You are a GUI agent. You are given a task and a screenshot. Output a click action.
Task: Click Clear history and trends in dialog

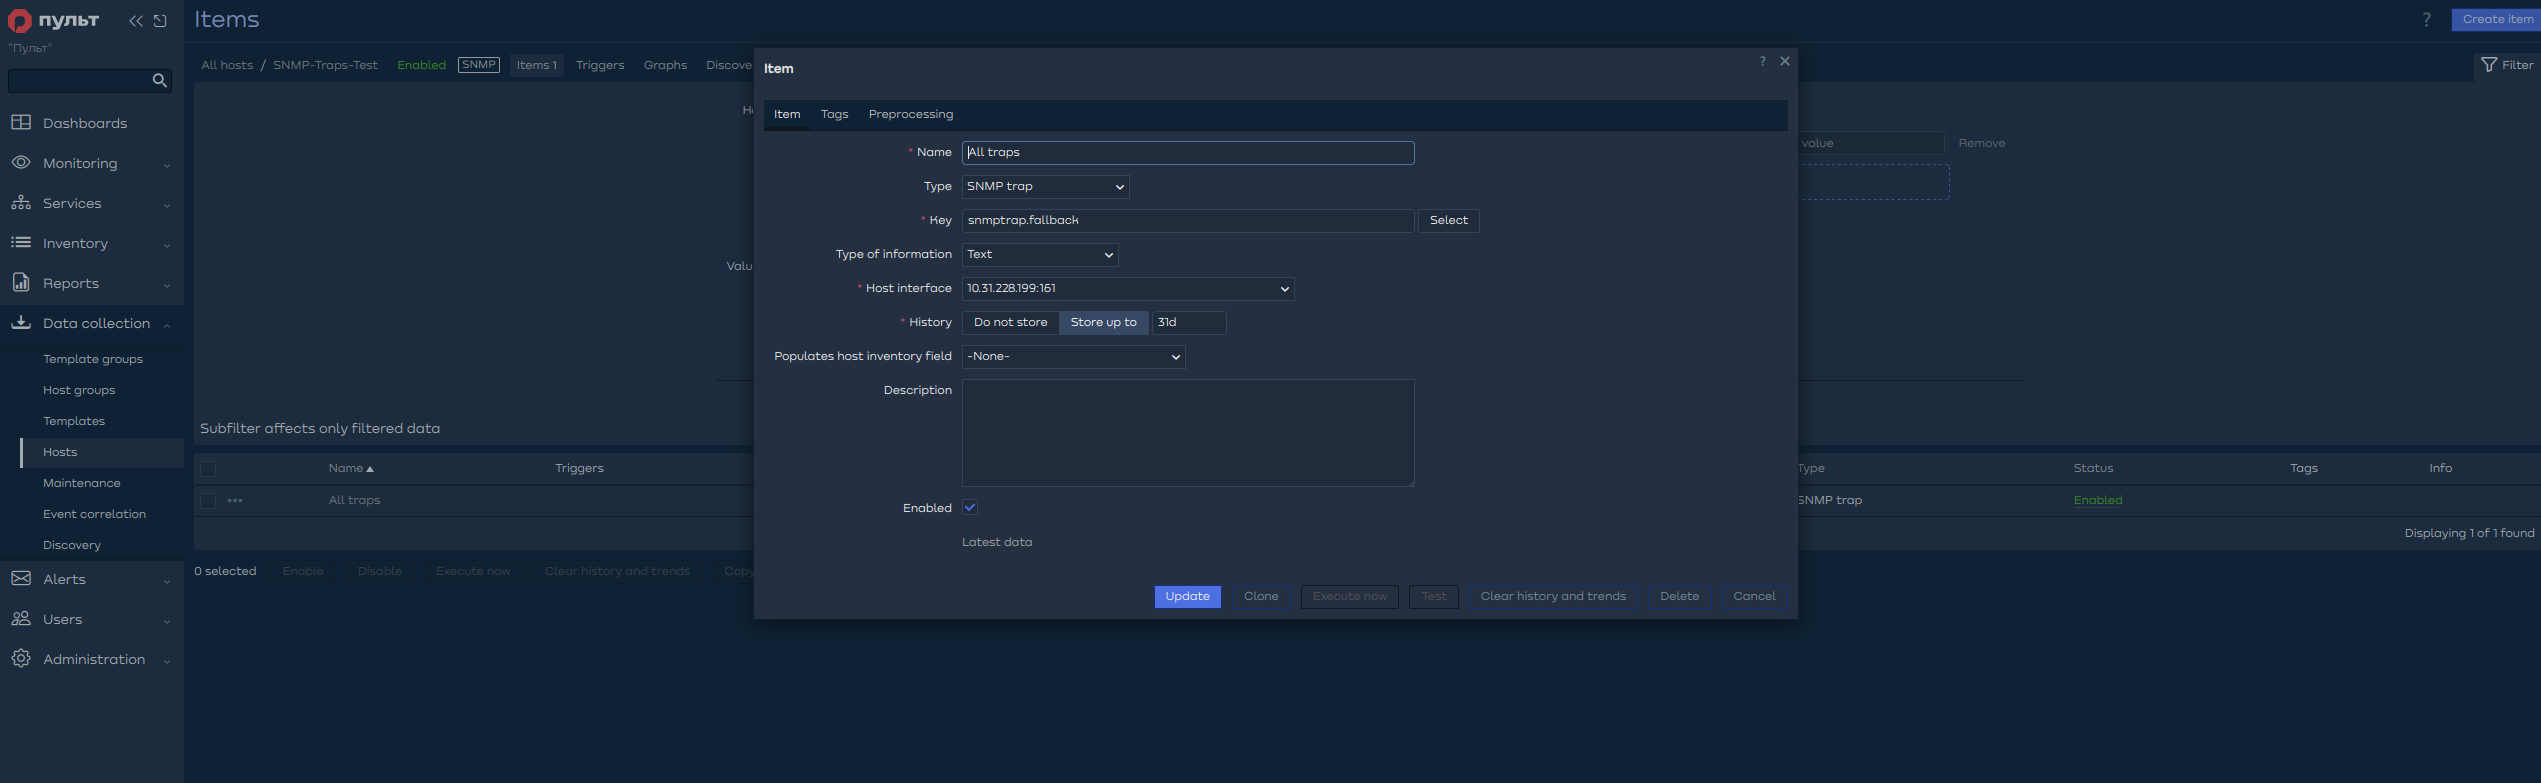click(x=1553, y=596)
